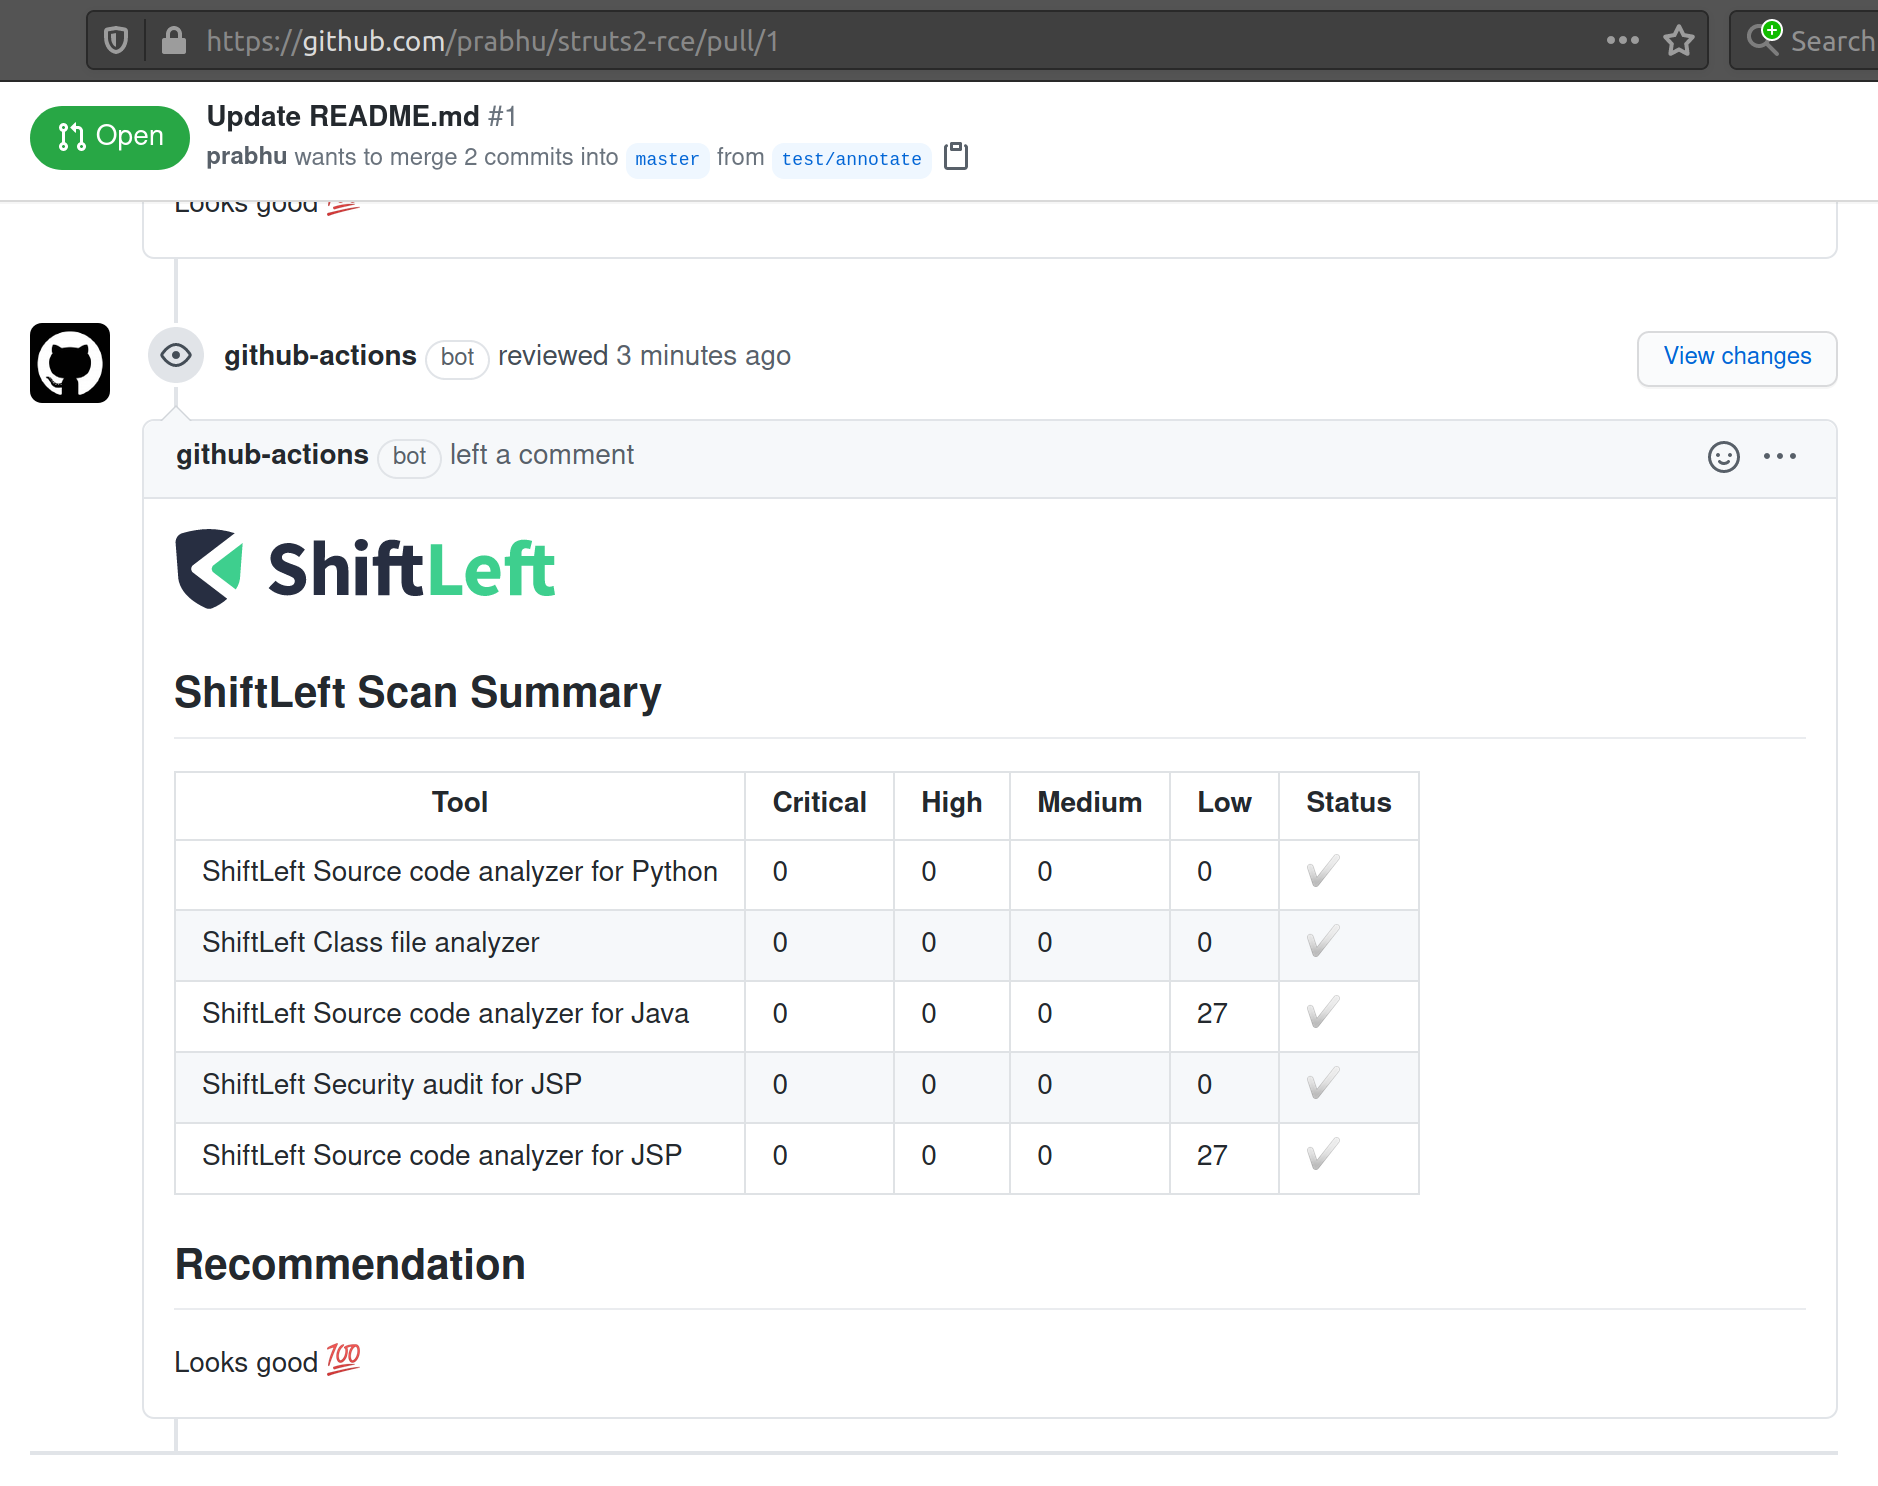1878x1486 pixels.
Task: Click the 'ShiftLeft Scan Summary' heading
Action: tap(418, 693)
